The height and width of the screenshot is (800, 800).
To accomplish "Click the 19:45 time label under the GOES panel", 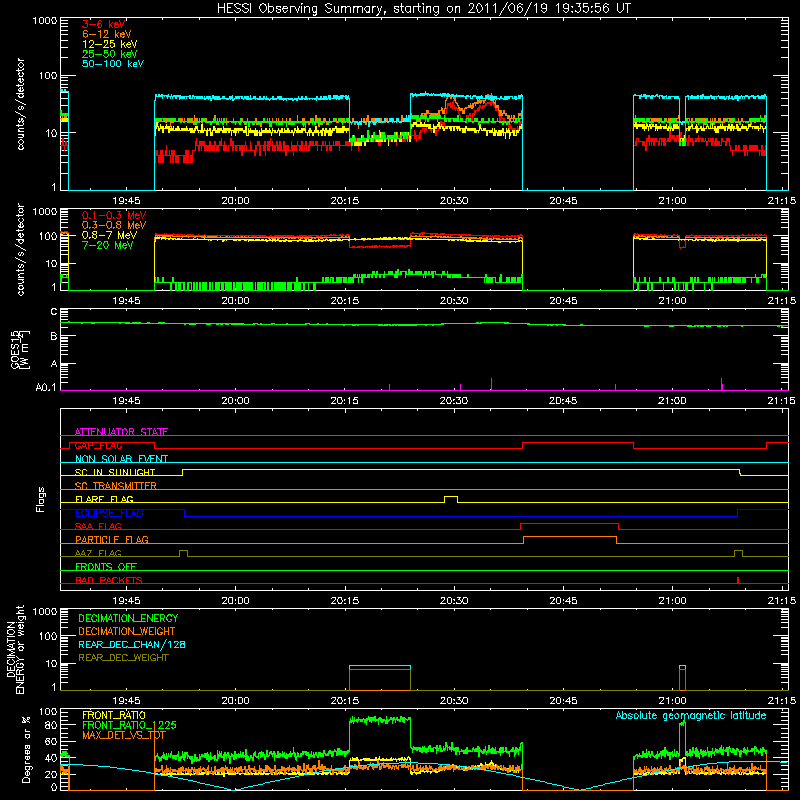I will [x=126, y=401].
